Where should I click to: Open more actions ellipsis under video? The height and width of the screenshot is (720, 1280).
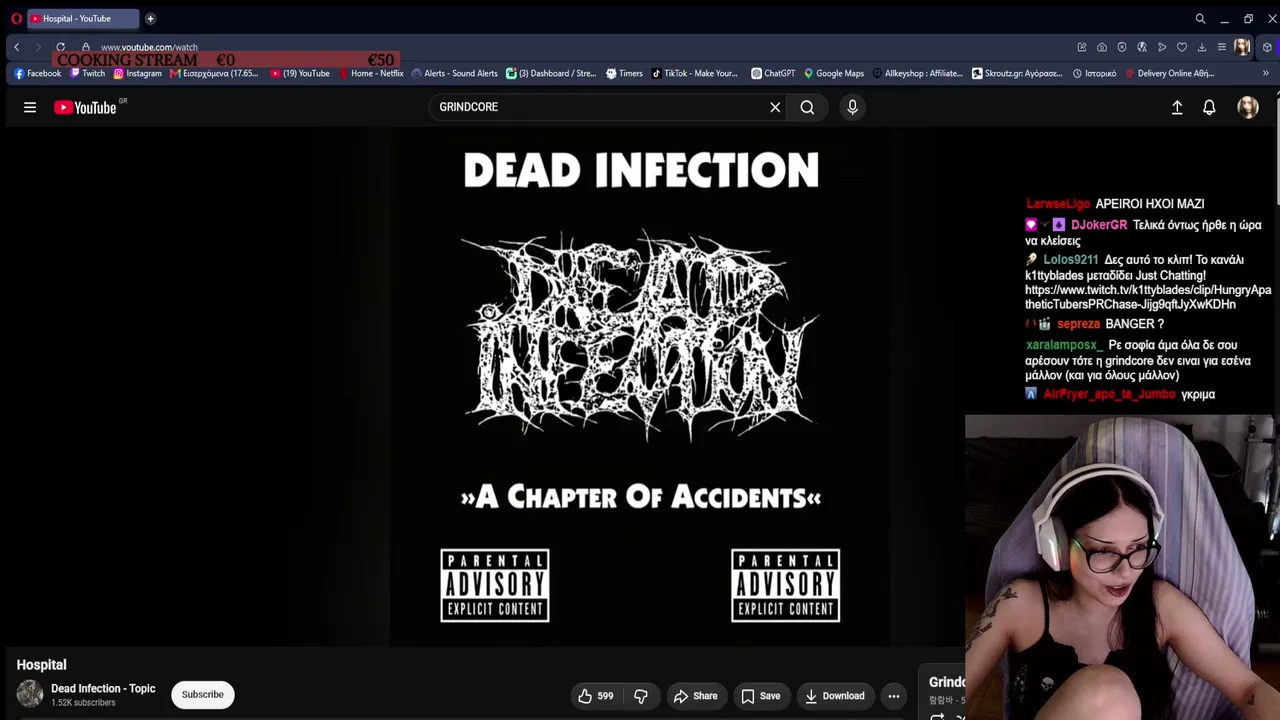pyautogui.click(x=894, y=696)
